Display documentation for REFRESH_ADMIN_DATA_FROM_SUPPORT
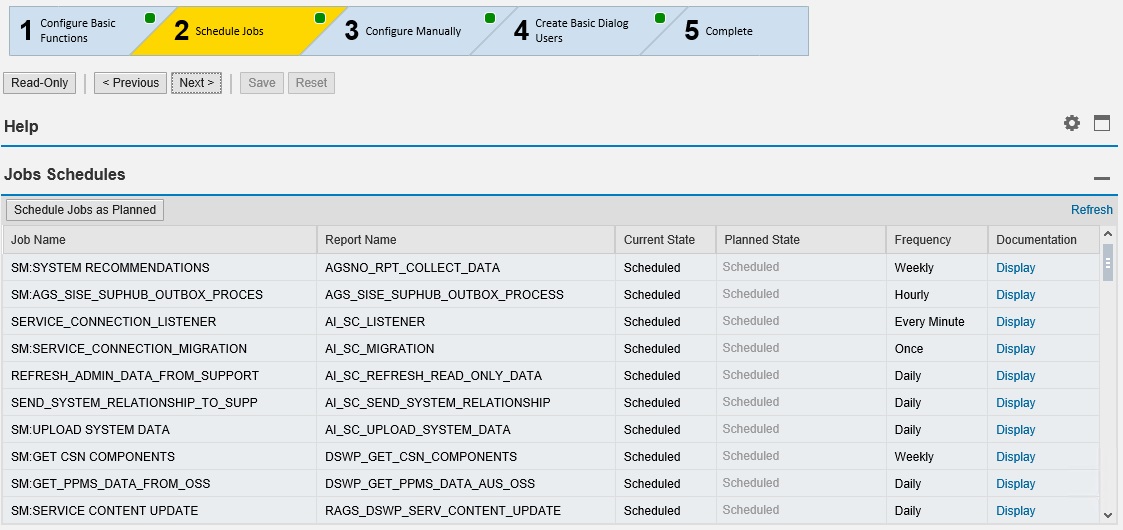1123x530 pixels. pos(1016,376)
